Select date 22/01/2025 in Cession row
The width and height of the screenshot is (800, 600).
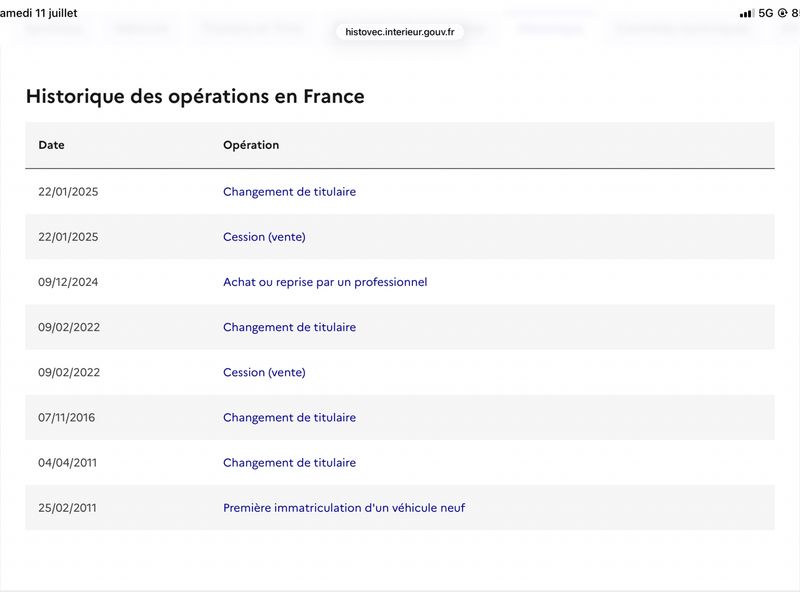coord(68,237)
